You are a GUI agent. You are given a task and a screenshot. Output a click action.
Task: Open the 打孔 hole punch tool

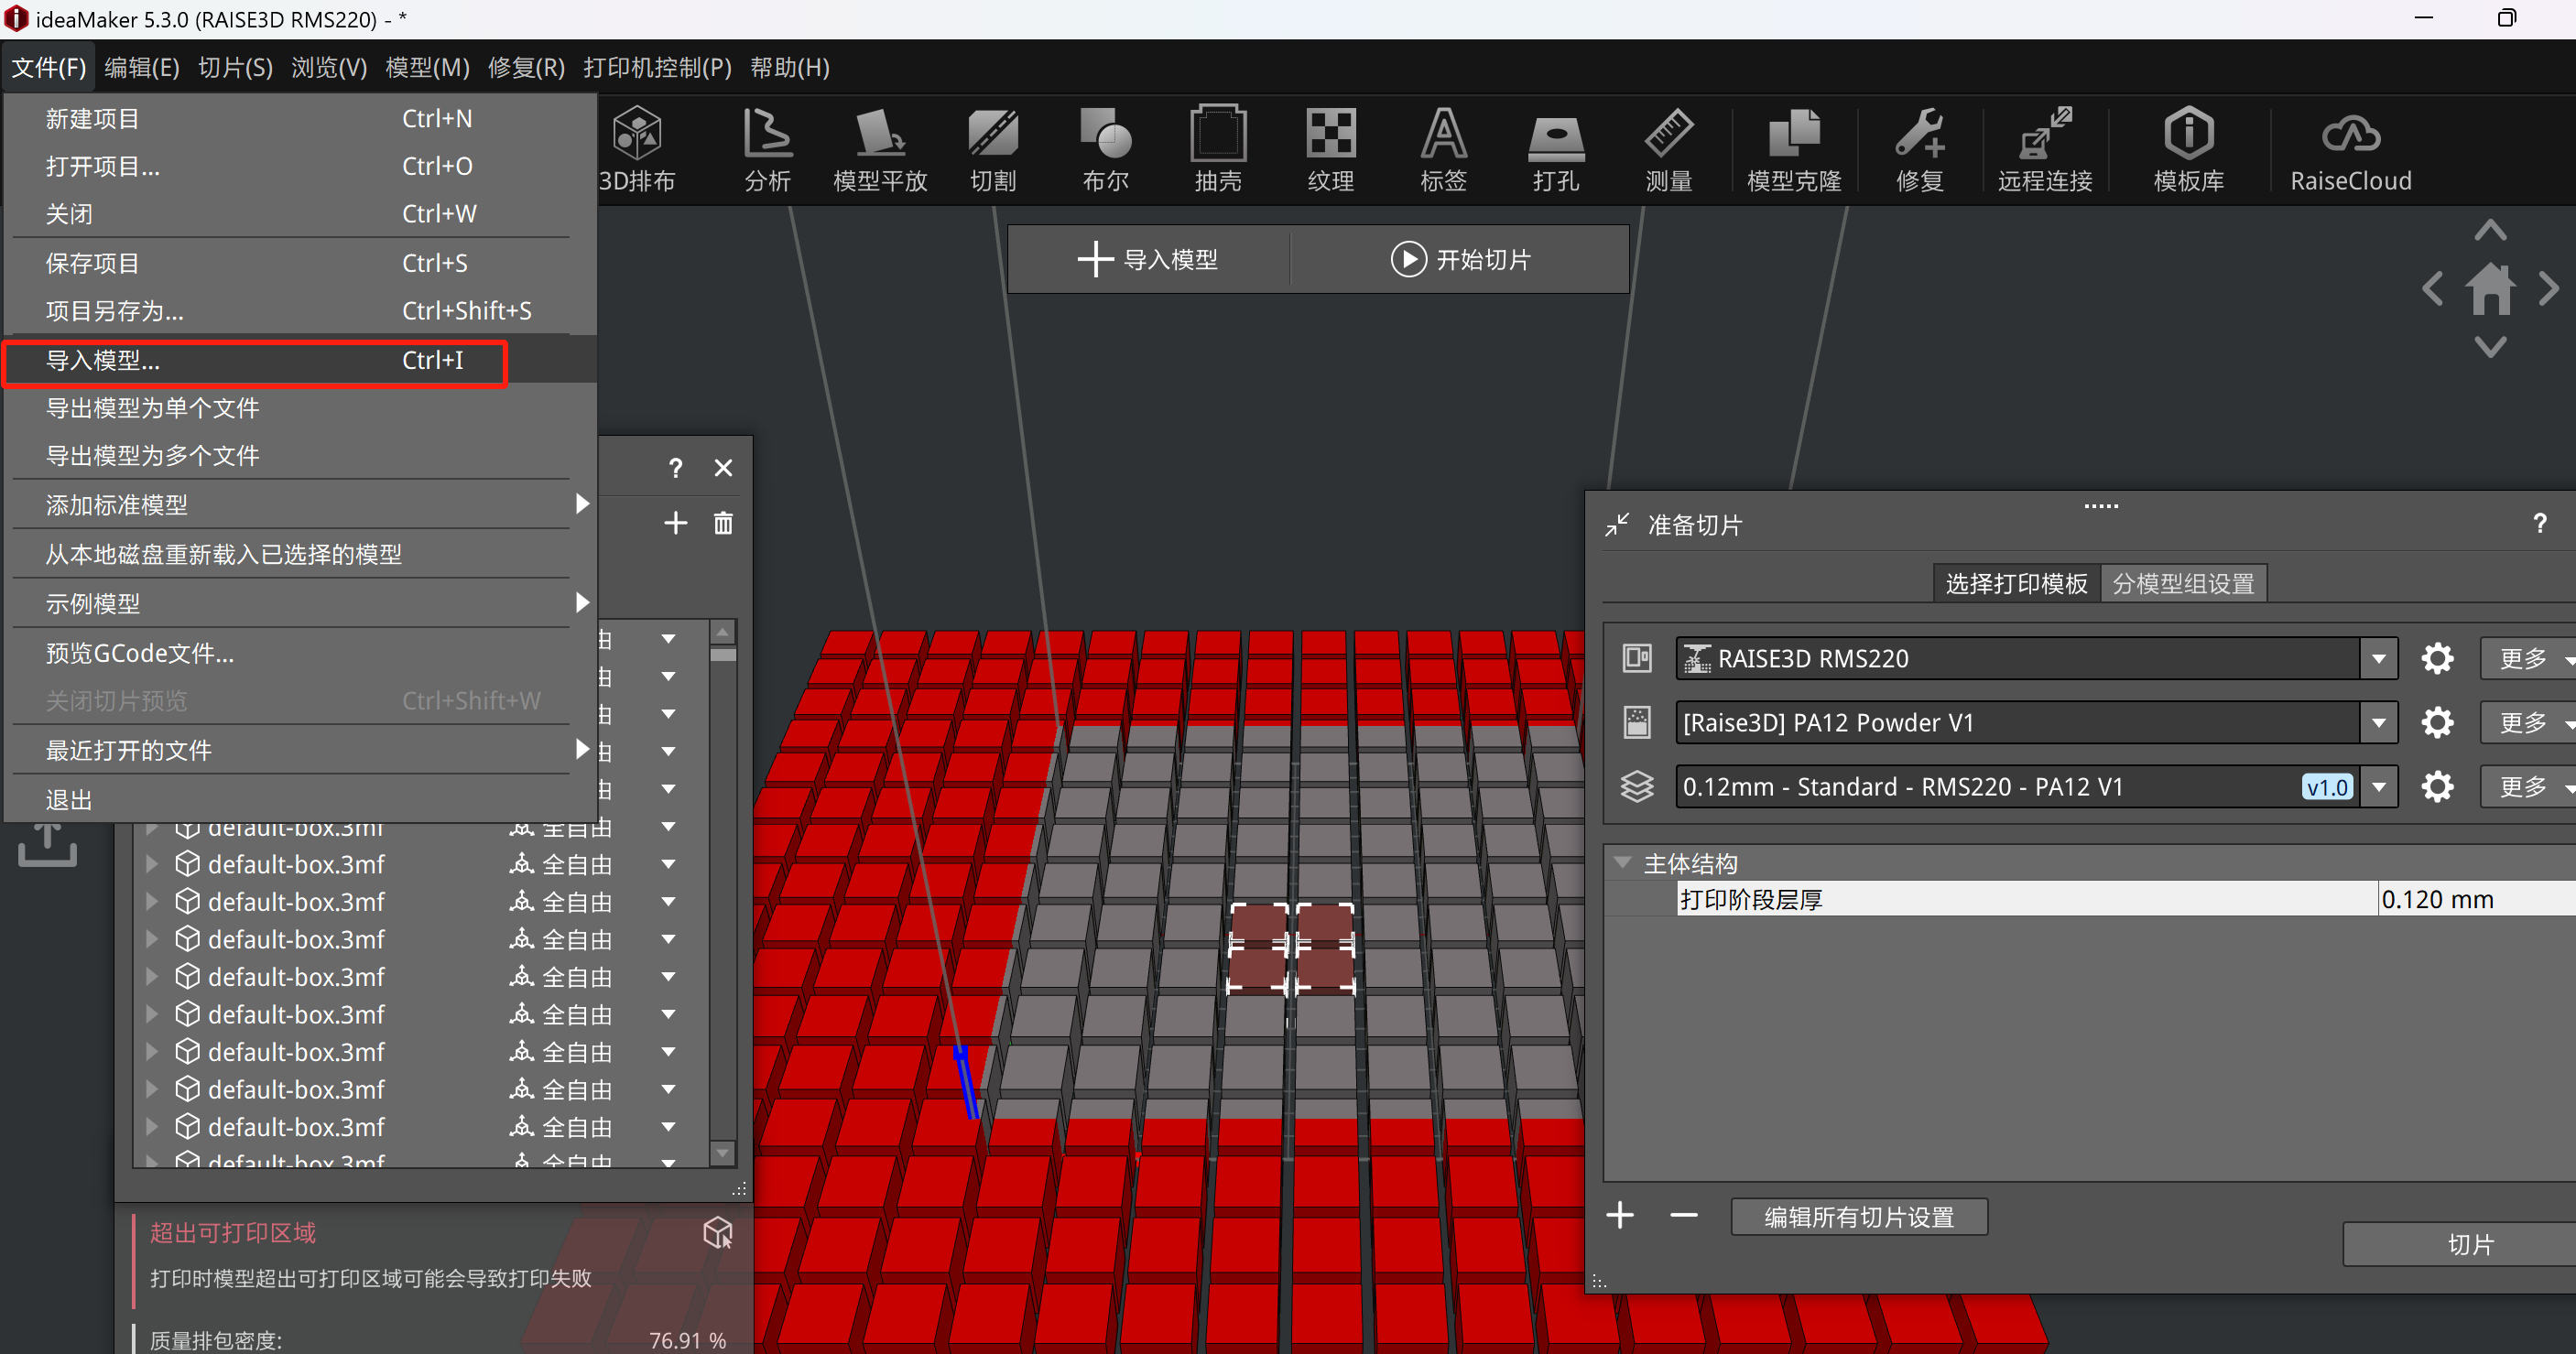(1556, 149)
